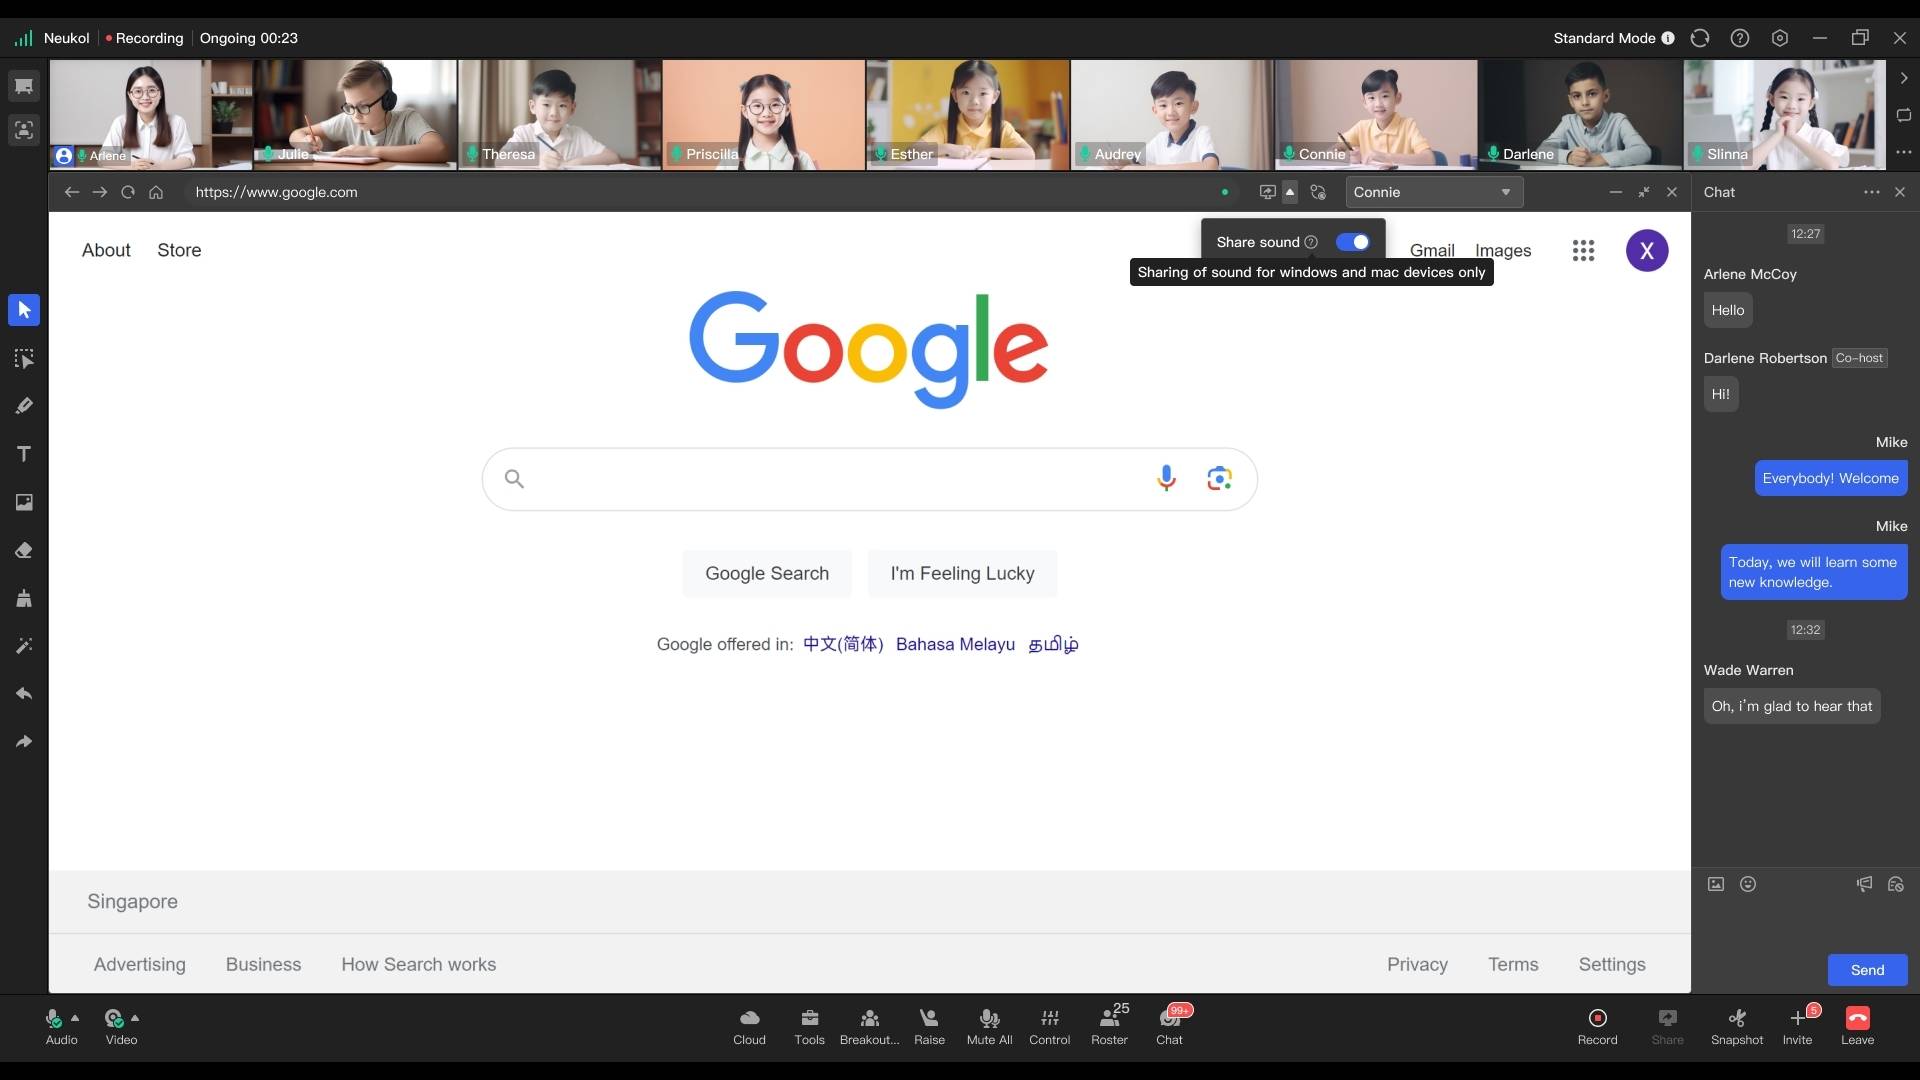Click inside the Google search box
The height and width of the screenshot is (1080, 1920).
(830, 479)
